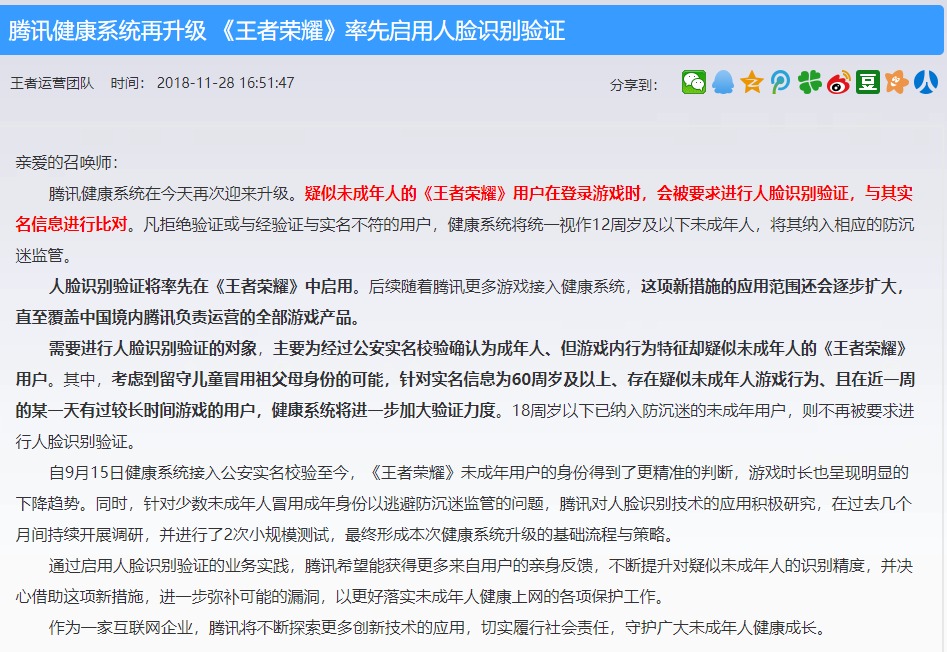The height and width of the screenshot is (652, 947).
Task: Click the bold sentence beginning 考虑到留守儿童冒用祖父母身份的可能
Action: [464, 395]
